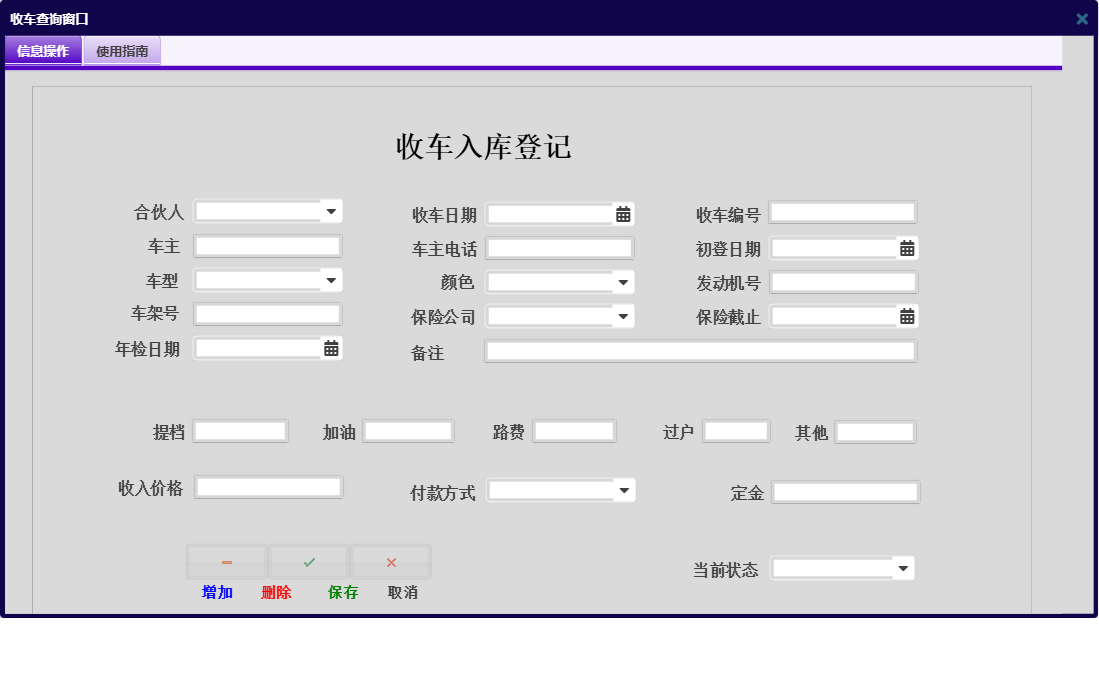
Task: Open the 车型 dropdown
Action: click(x=333, y=279)
